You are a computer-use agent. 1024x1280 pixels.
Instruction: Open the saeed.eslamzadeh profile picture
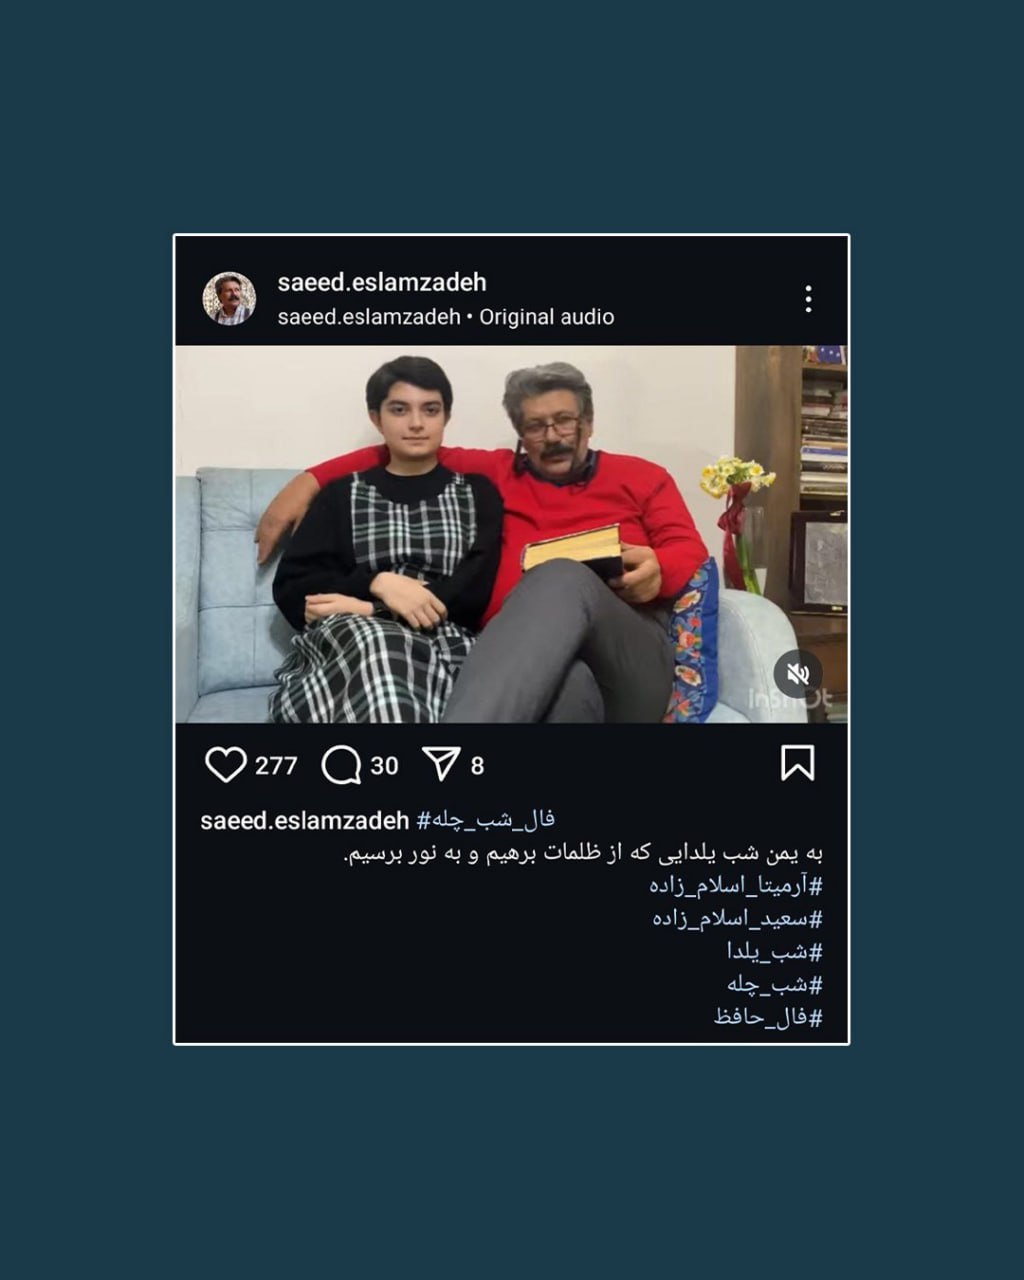click(x=229, y=298)
